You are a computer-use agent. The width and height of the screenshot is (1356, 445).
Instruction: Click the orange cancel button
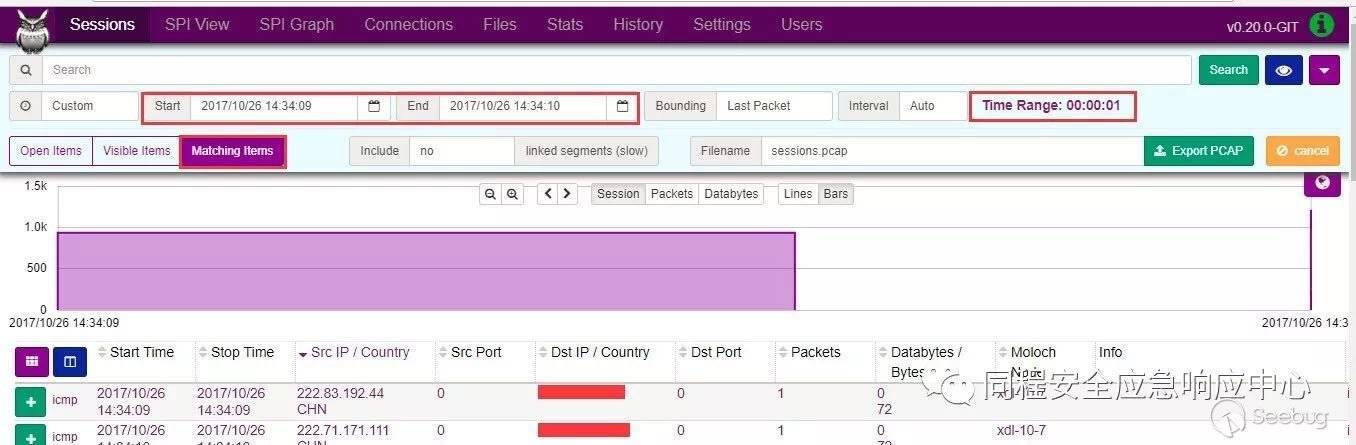[x=1302, y=151]
